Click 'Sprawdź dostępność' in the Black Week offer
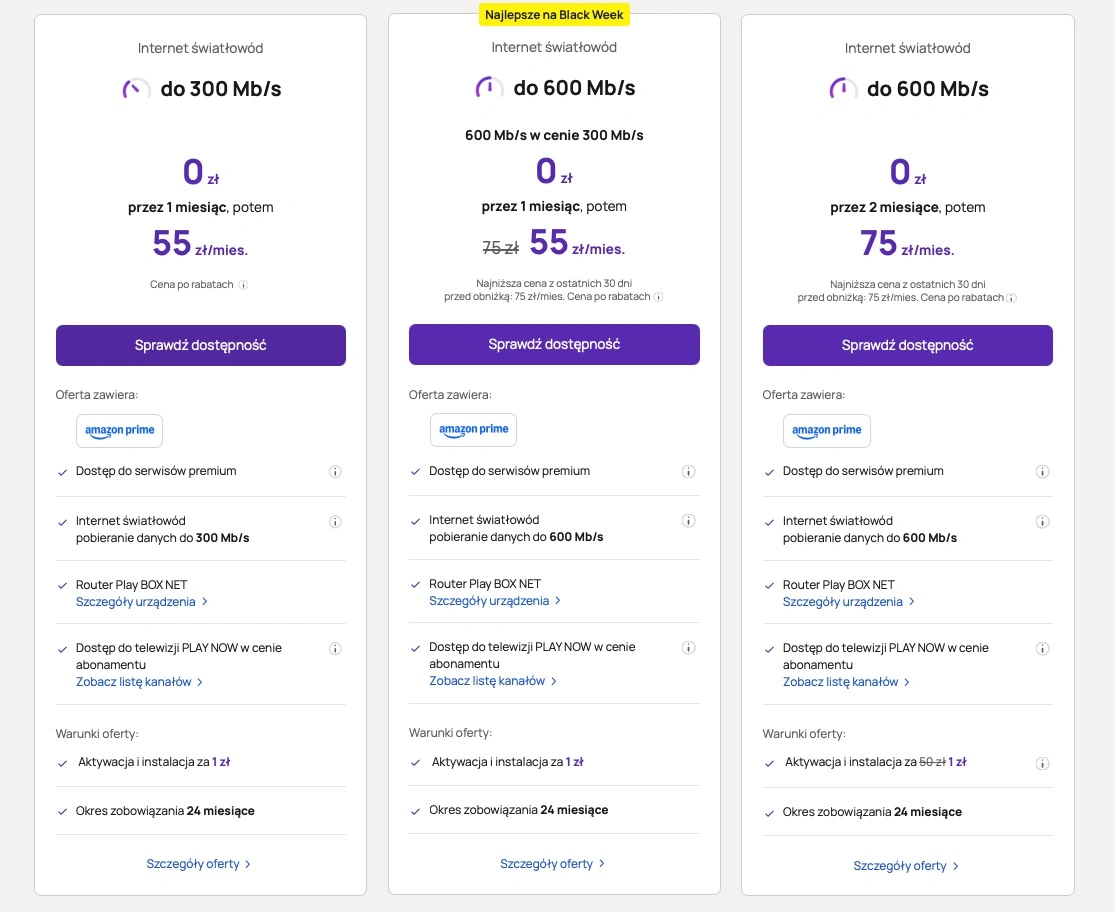The height and width of the screenshot is (912, 1115). [x=554, y=345]
